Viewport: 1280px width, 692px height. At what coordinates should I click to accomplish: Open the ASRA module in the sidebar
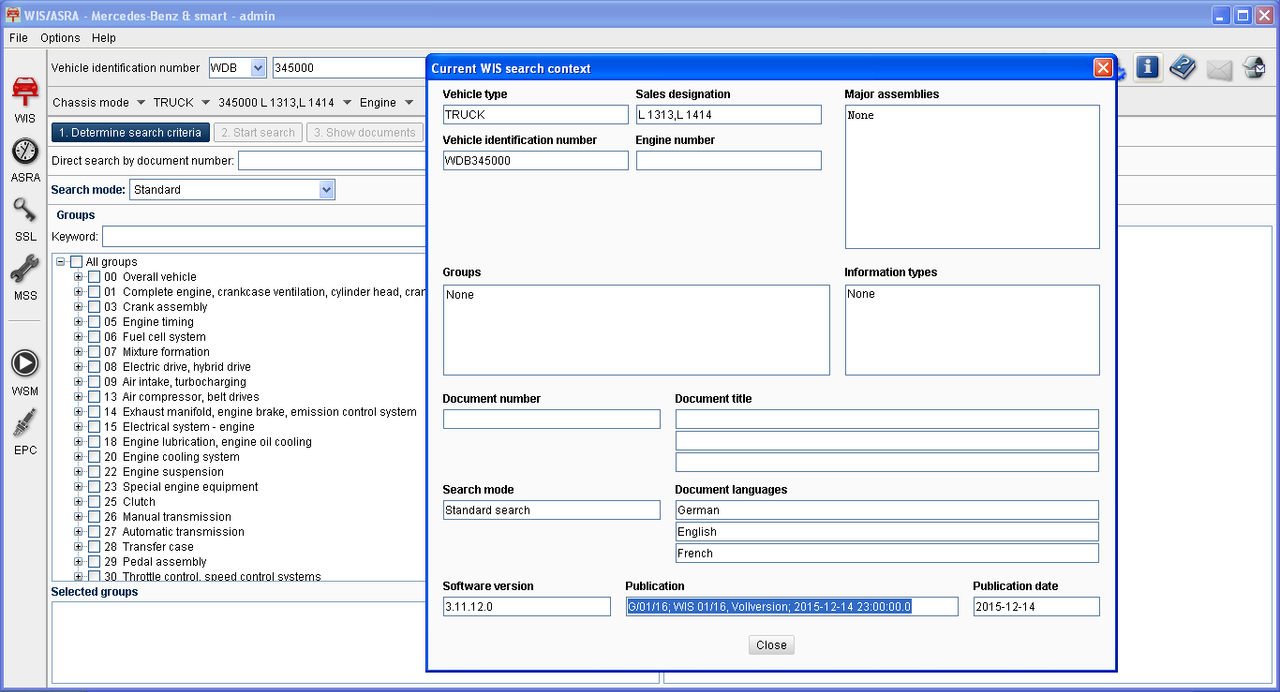25,159
